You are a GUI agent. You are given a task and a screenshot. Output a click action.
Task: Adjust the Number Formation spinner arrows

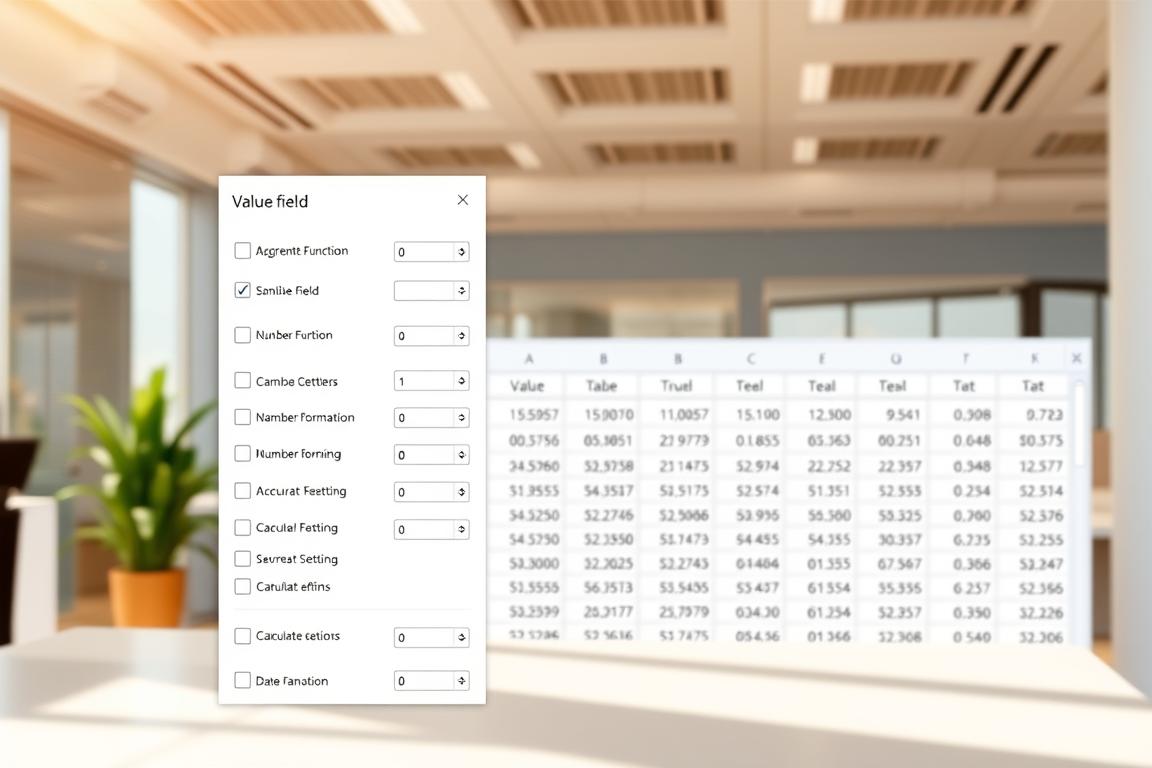pos(461,418)
